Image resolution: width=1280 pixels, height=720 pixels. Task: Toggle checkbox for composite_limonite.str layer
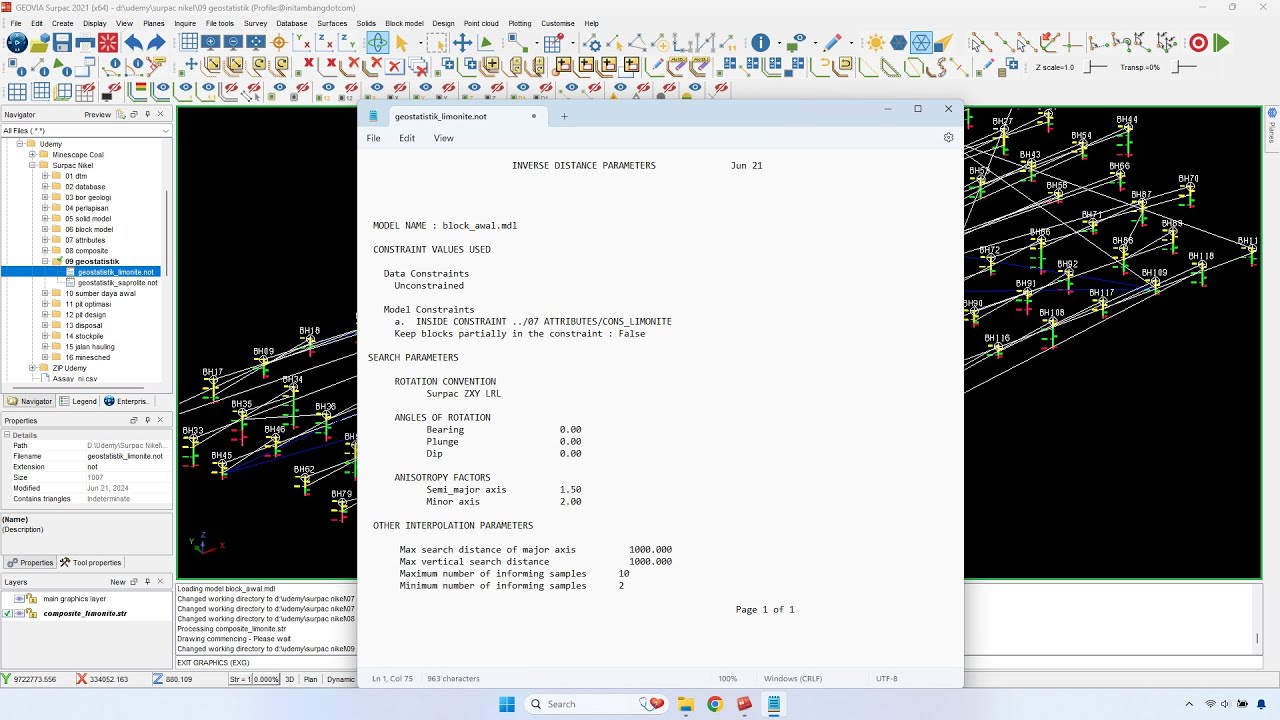click(x=8, y=613)
